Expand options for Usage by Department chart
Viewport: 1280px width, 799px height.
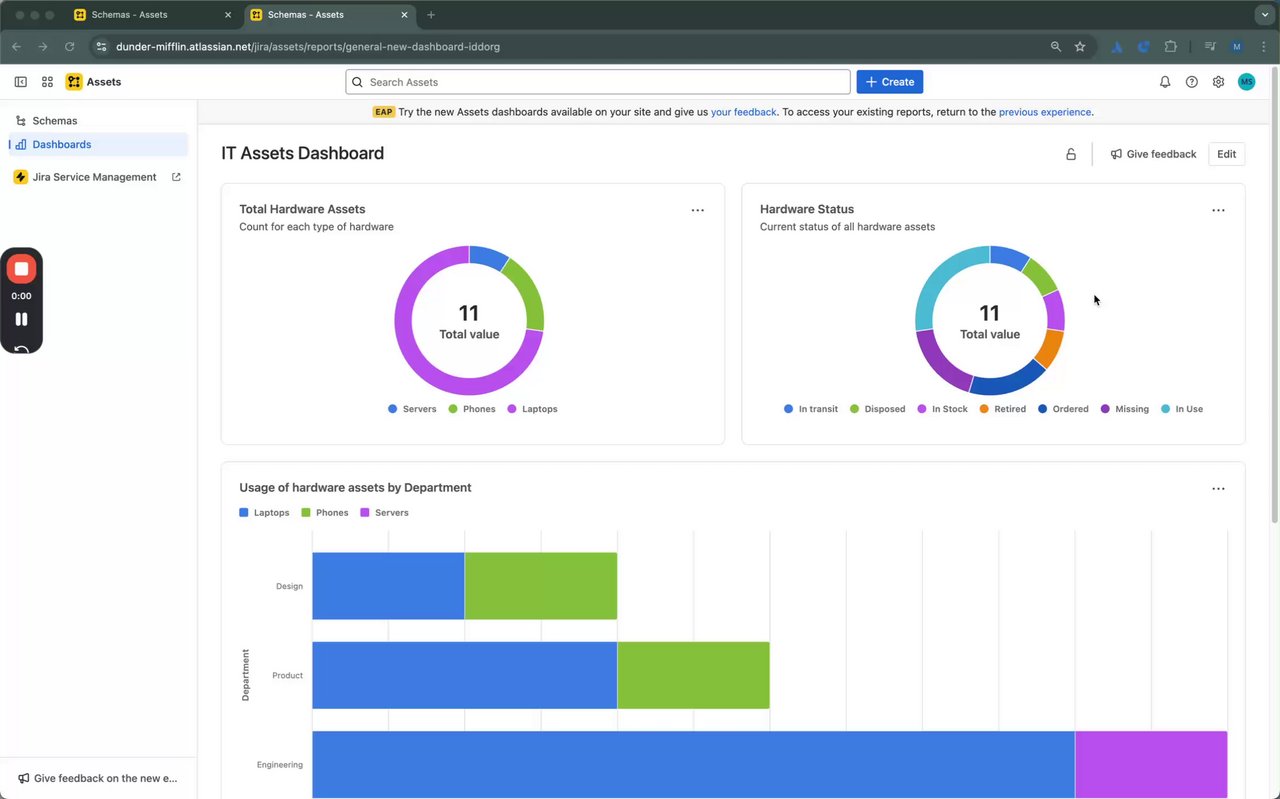point(1218,489)
